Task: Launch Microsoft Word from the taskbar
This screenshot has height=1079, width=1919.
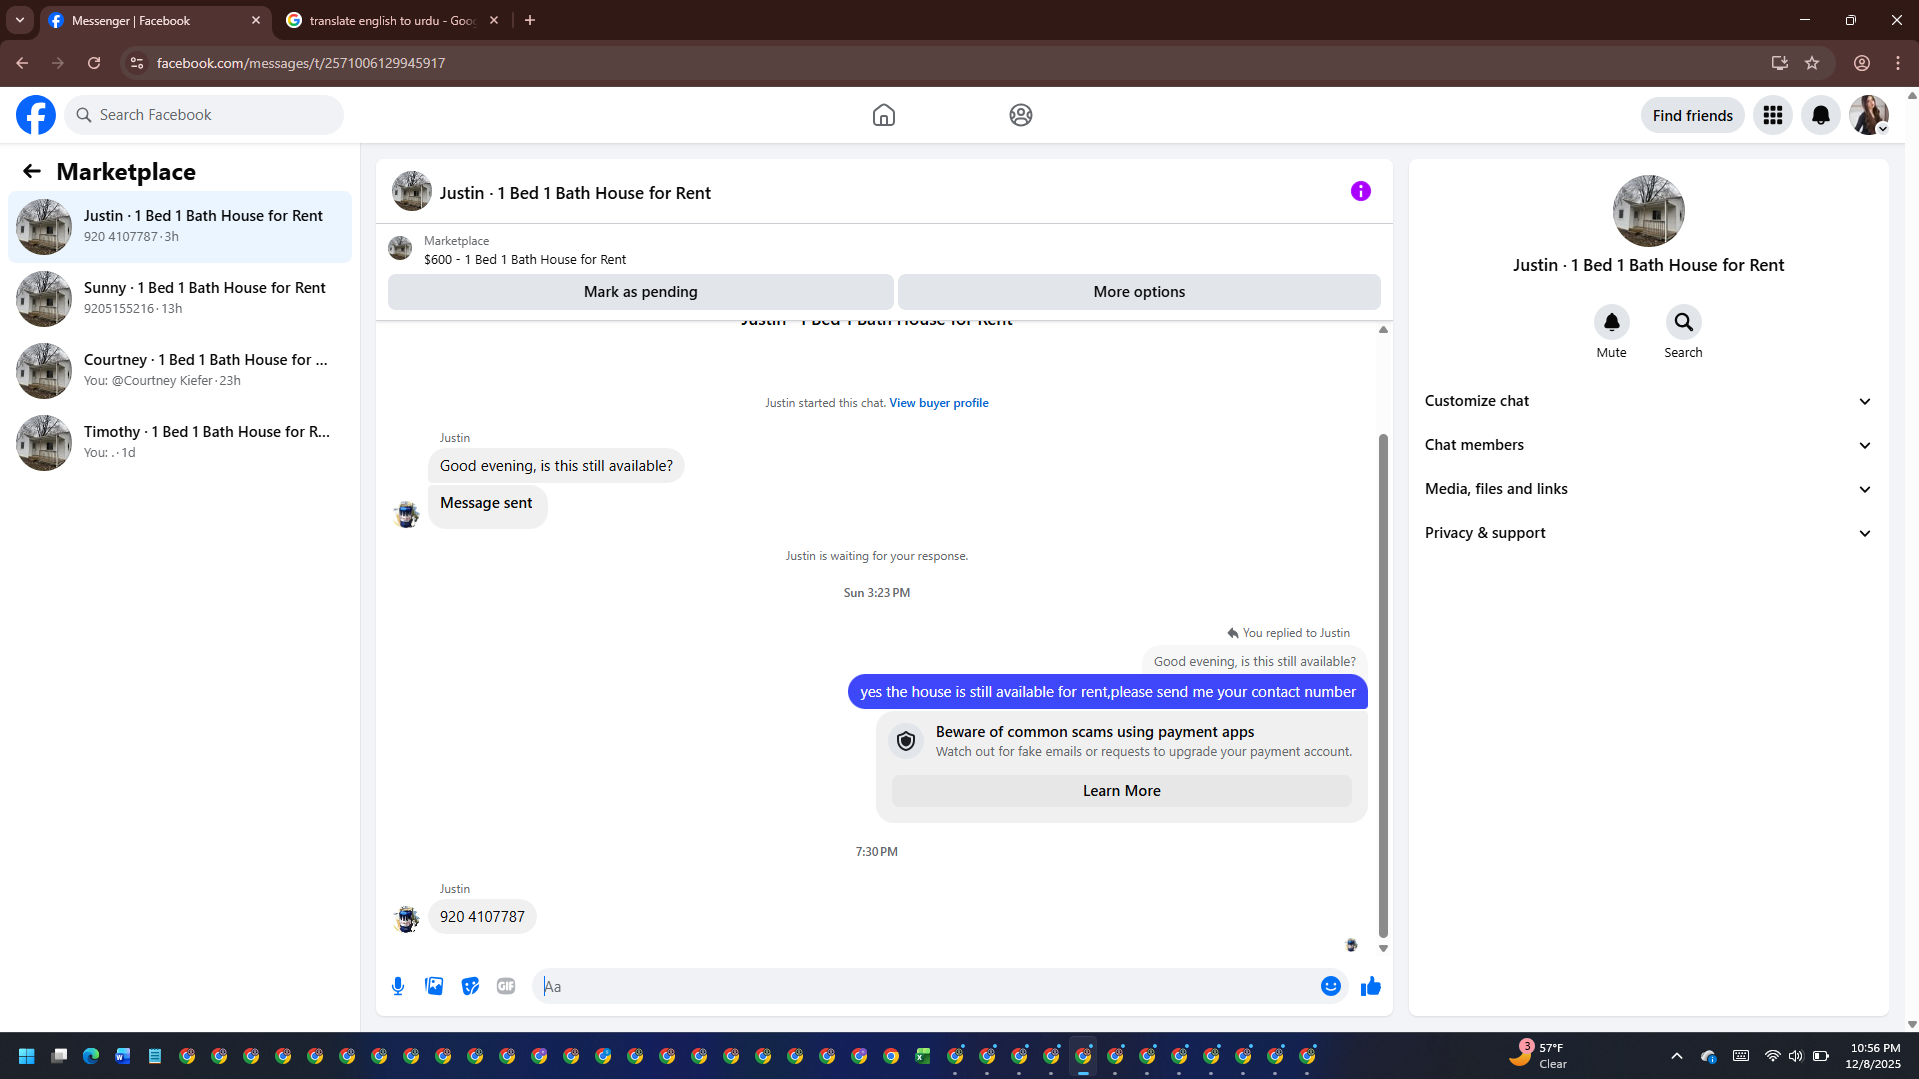Action: tap(123, 1056)
